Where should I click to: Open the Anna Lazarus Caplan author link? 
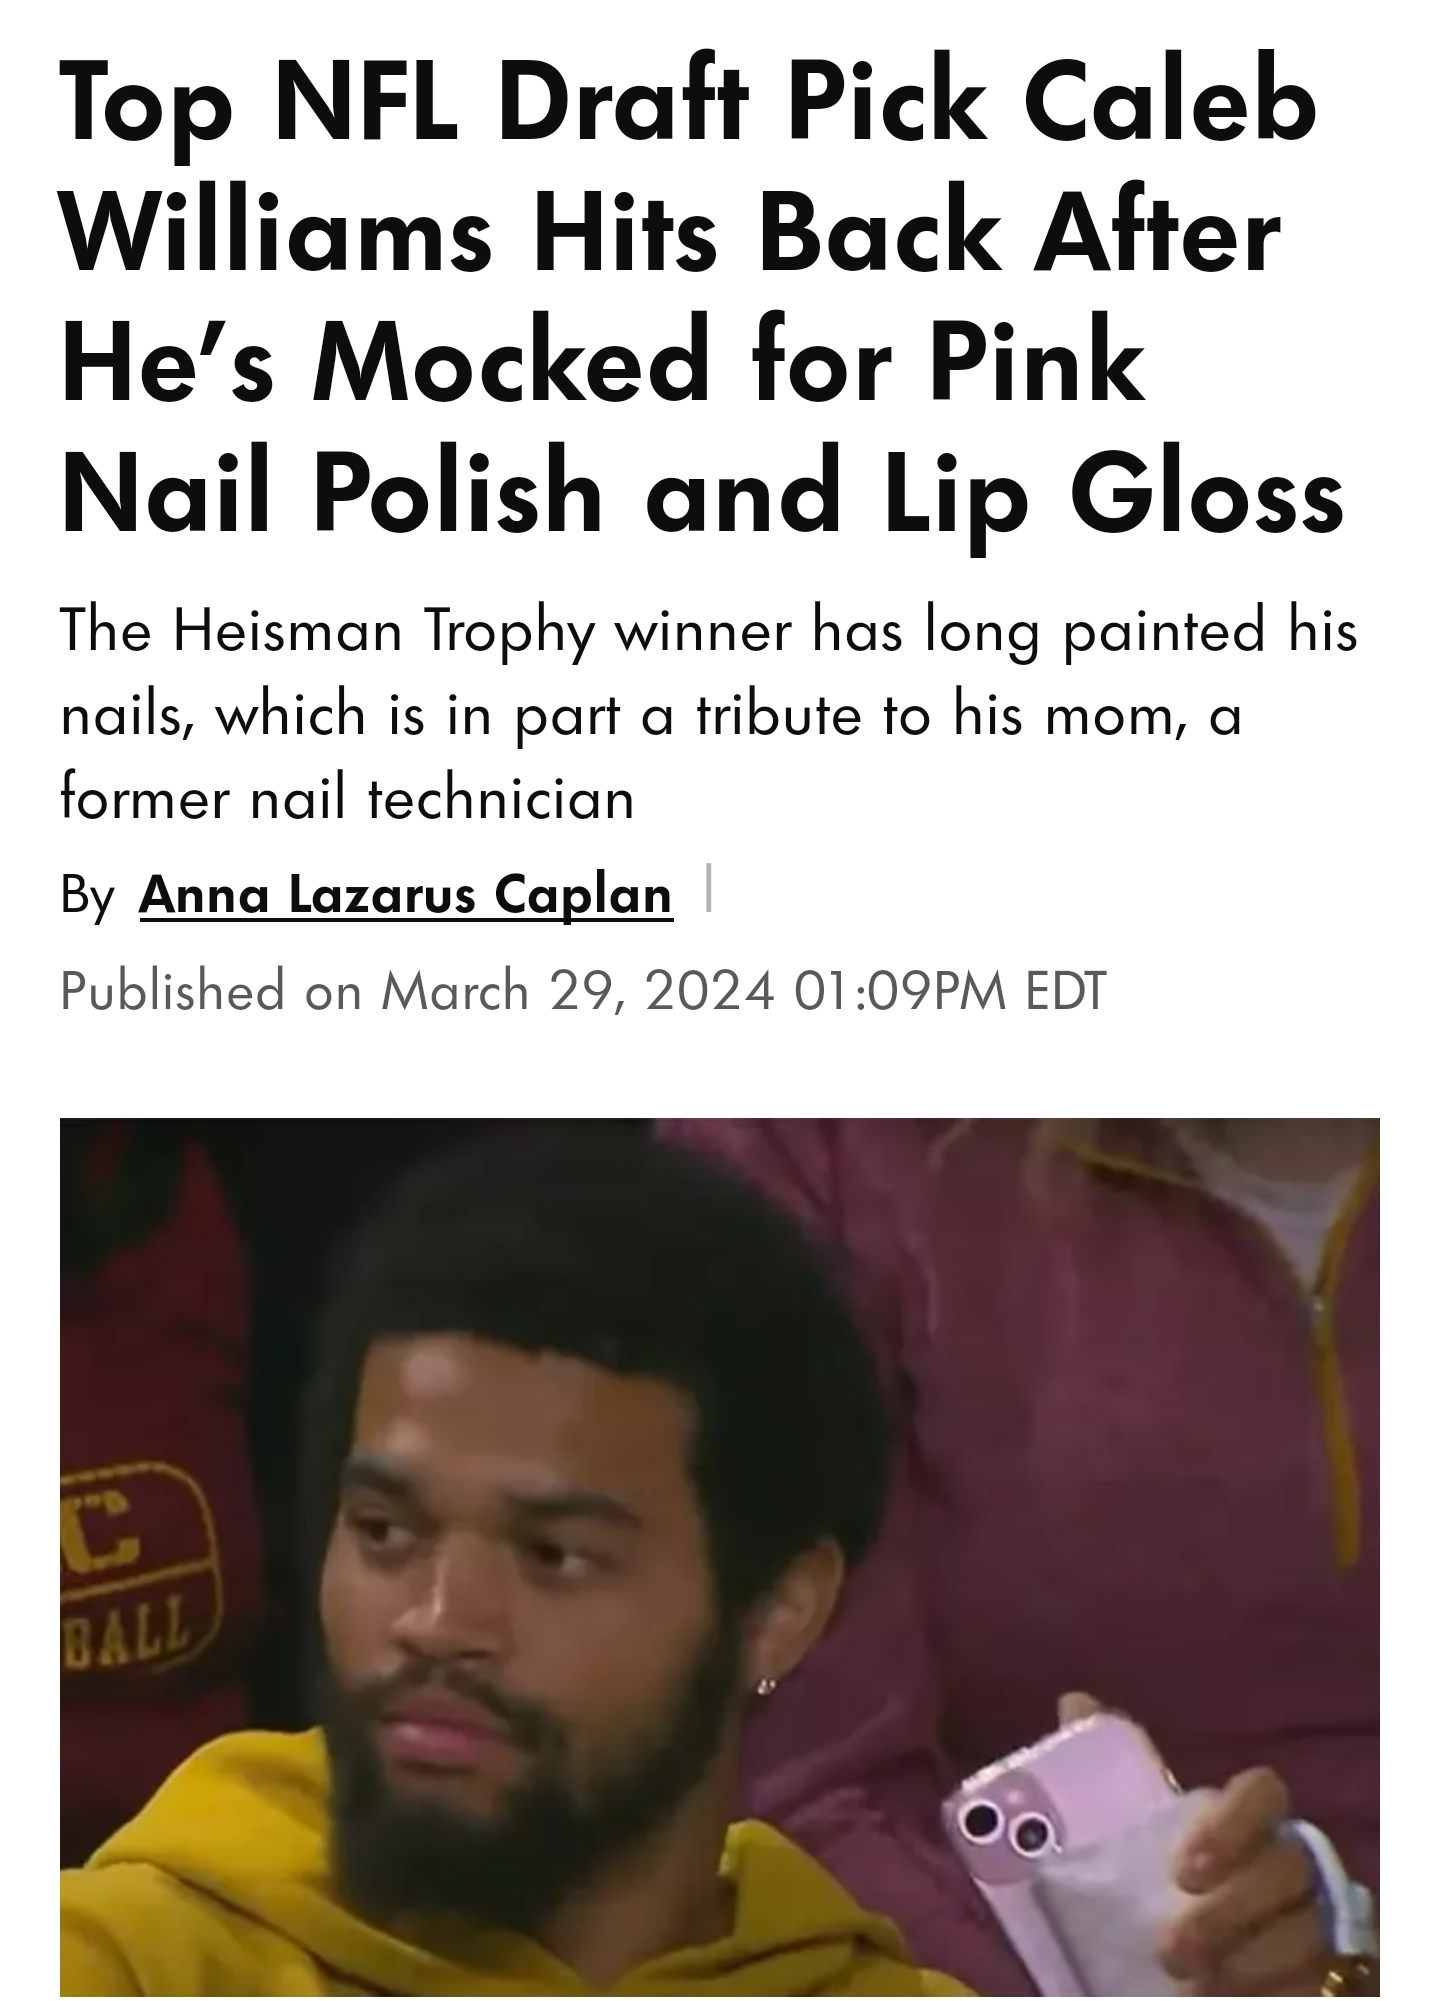click(405, 893)
